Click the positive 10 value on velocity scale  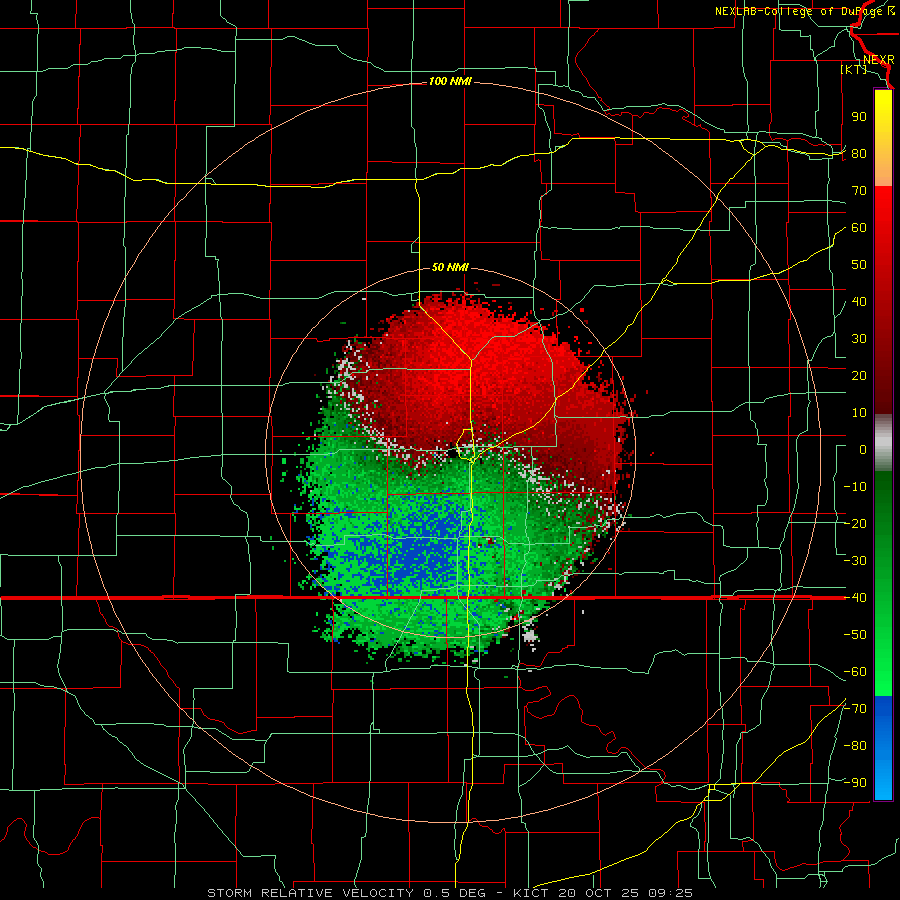(x=859, y=413)
